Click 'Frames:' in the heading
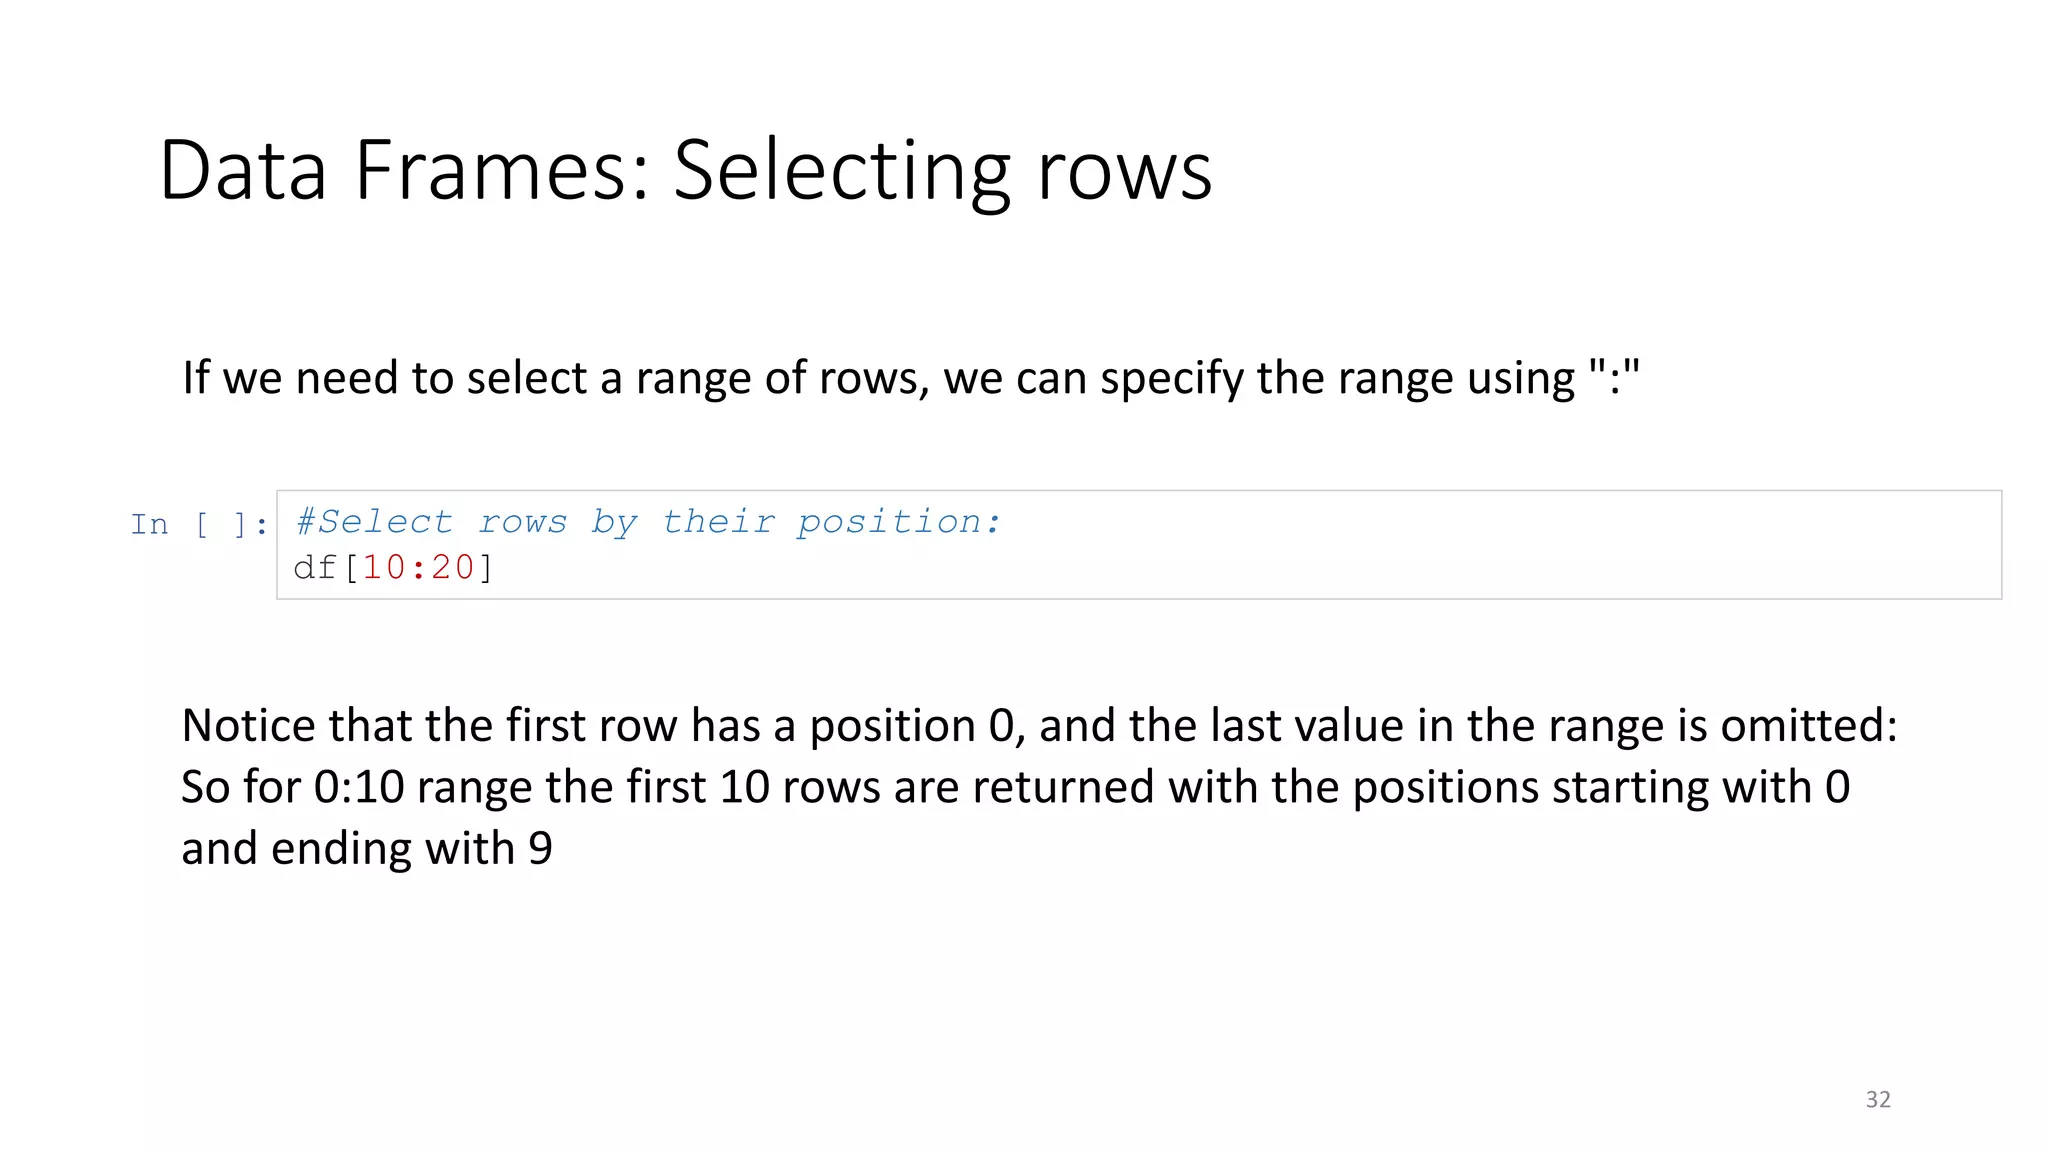The image size is (2048, 1152). click(x=502, y=171)
